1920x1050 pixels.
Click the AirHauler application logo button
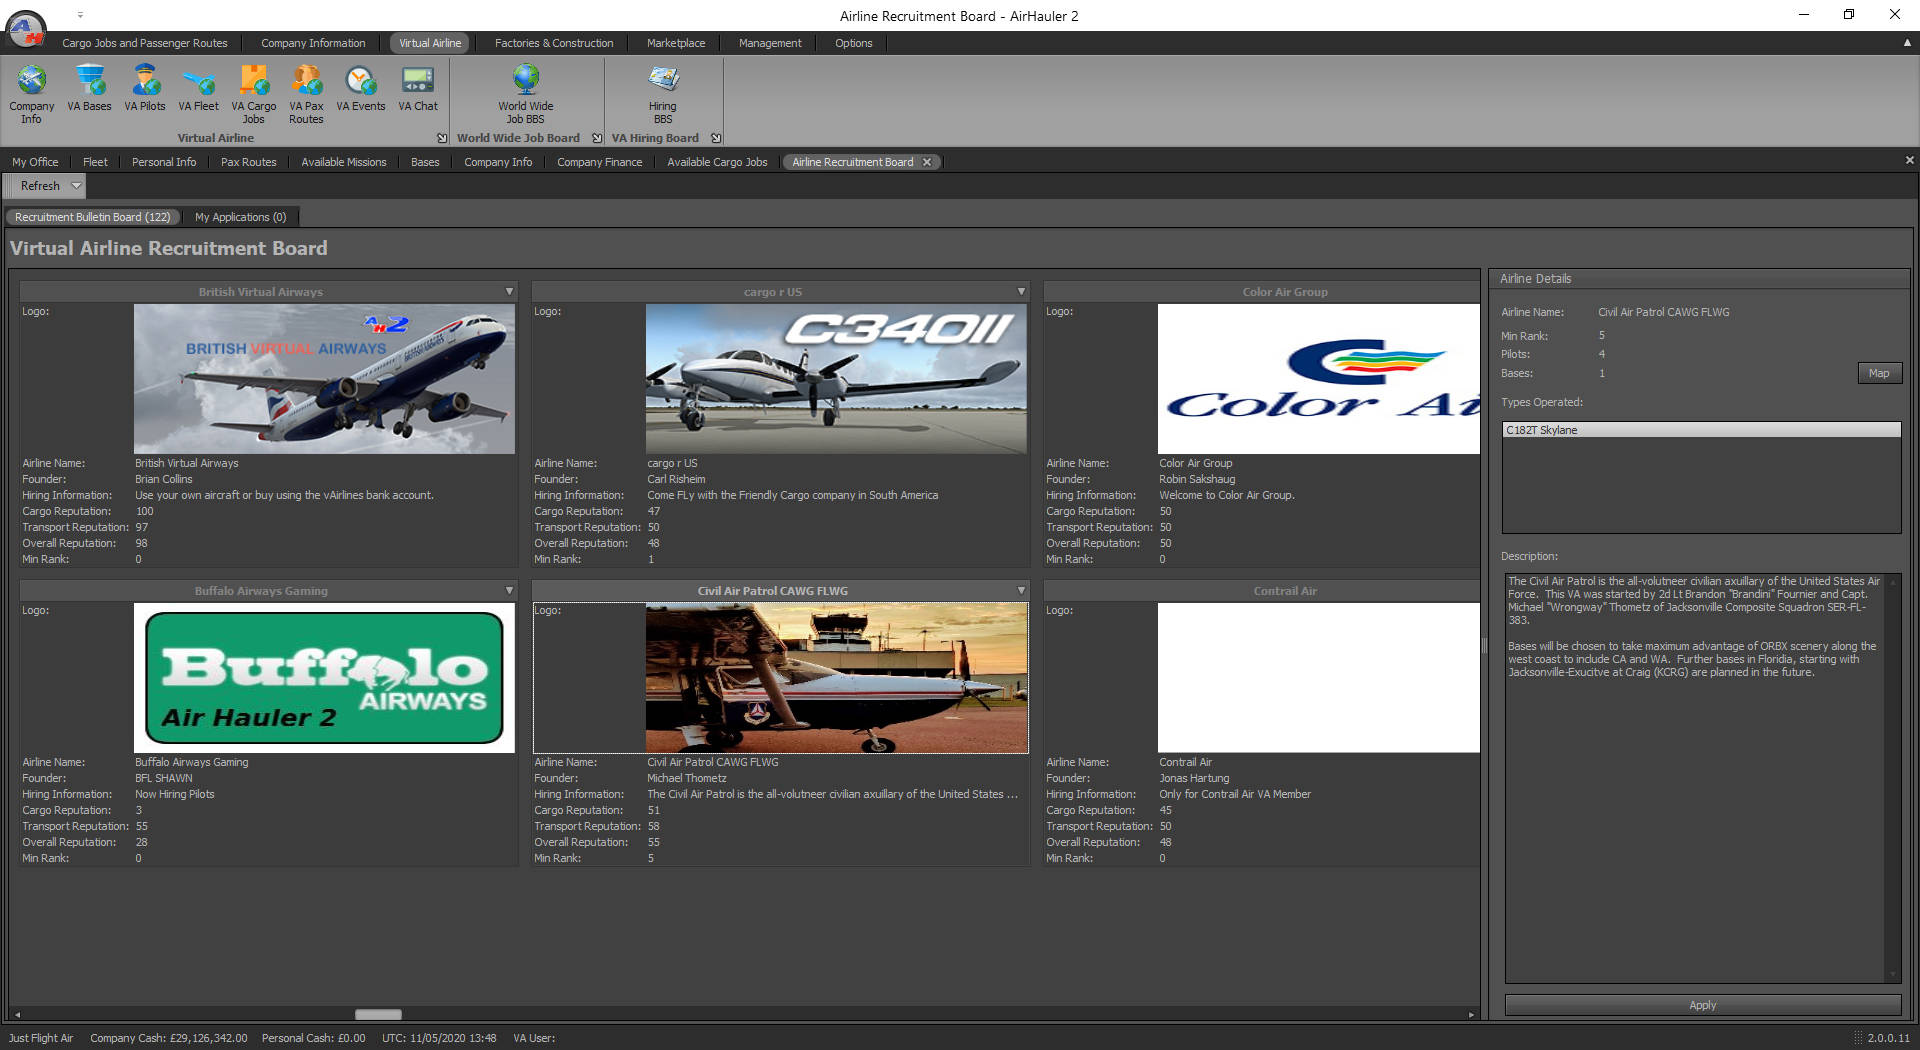26,28
